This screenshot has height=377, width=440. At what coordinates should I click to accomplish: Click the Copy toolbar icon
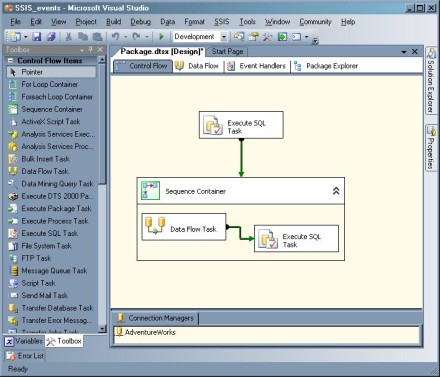coord(83,36)
